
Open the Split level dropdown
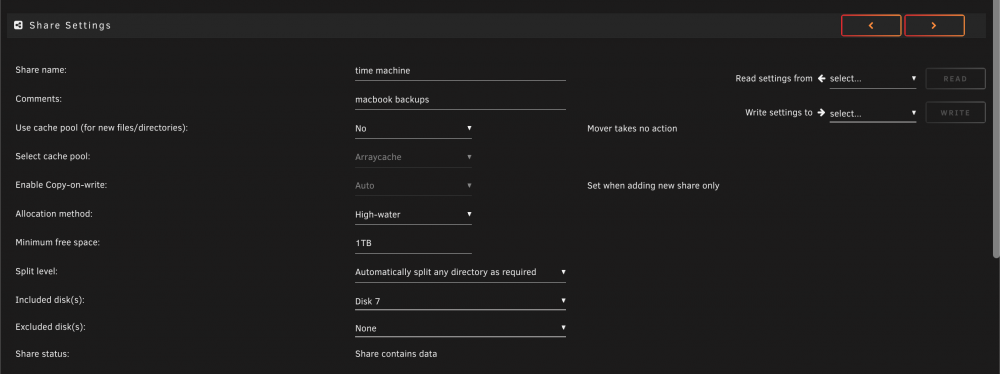pyautogui.click(x=460, y=272)
